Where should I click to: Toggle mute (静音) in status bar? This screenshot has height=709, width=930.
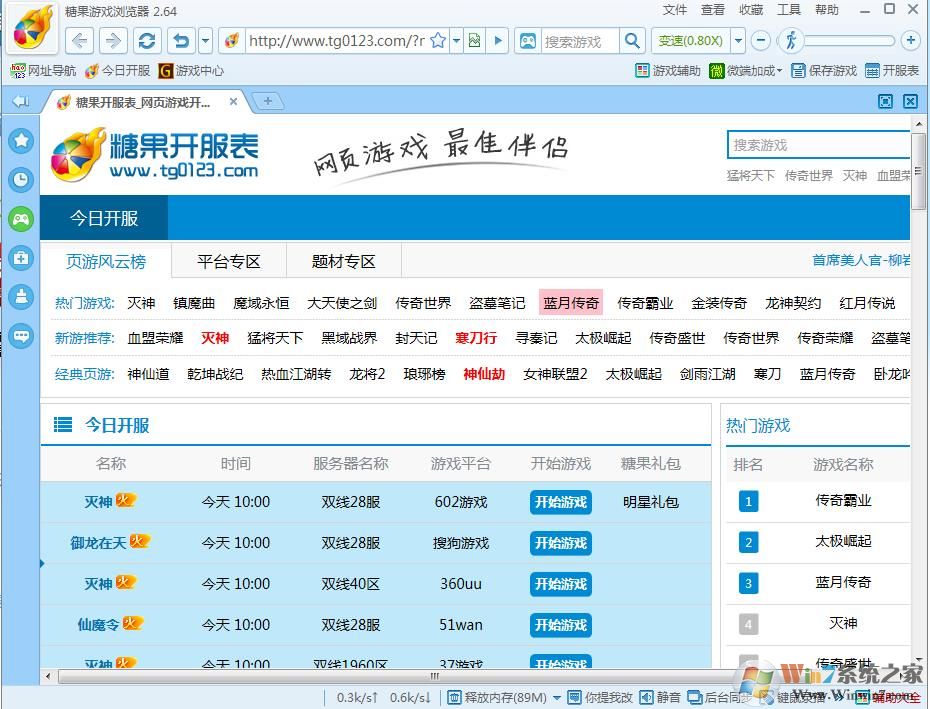(660, 697)
